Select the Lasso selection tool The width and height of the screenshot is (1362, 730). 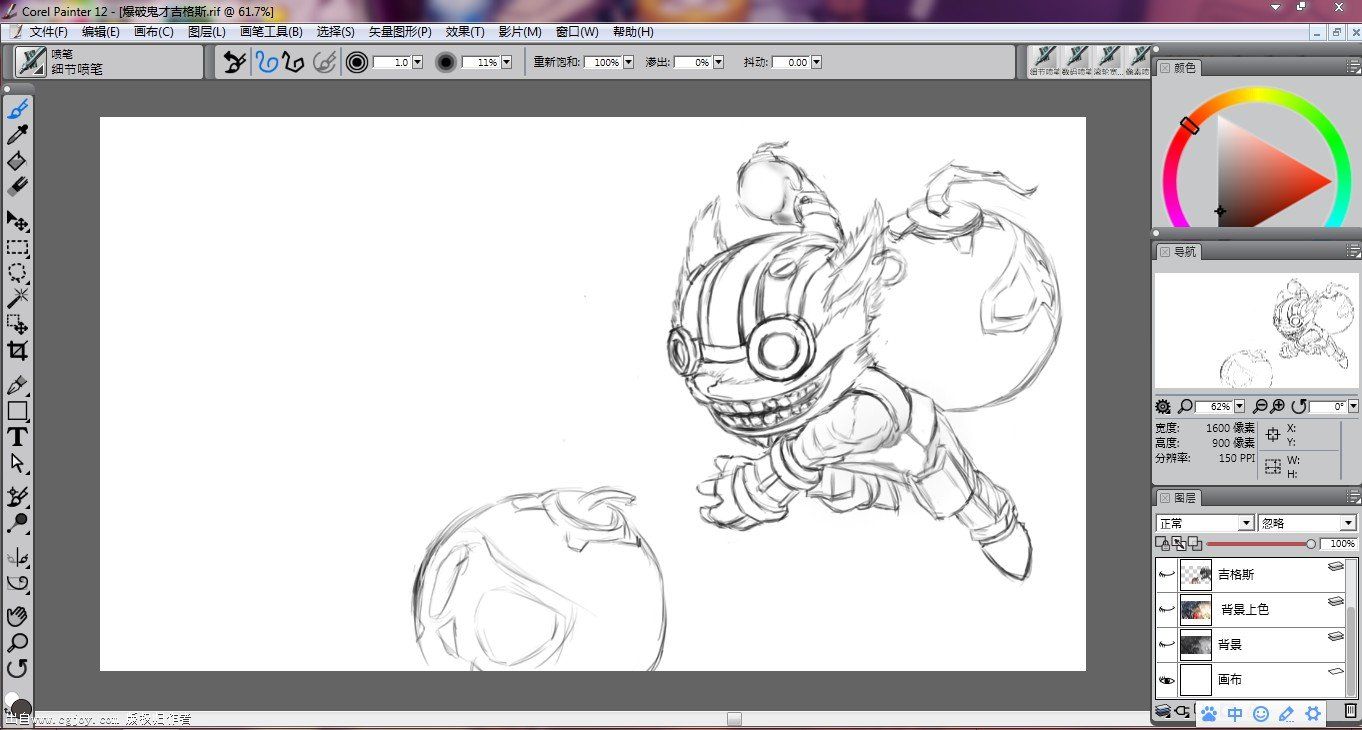[x=17, y=273]
